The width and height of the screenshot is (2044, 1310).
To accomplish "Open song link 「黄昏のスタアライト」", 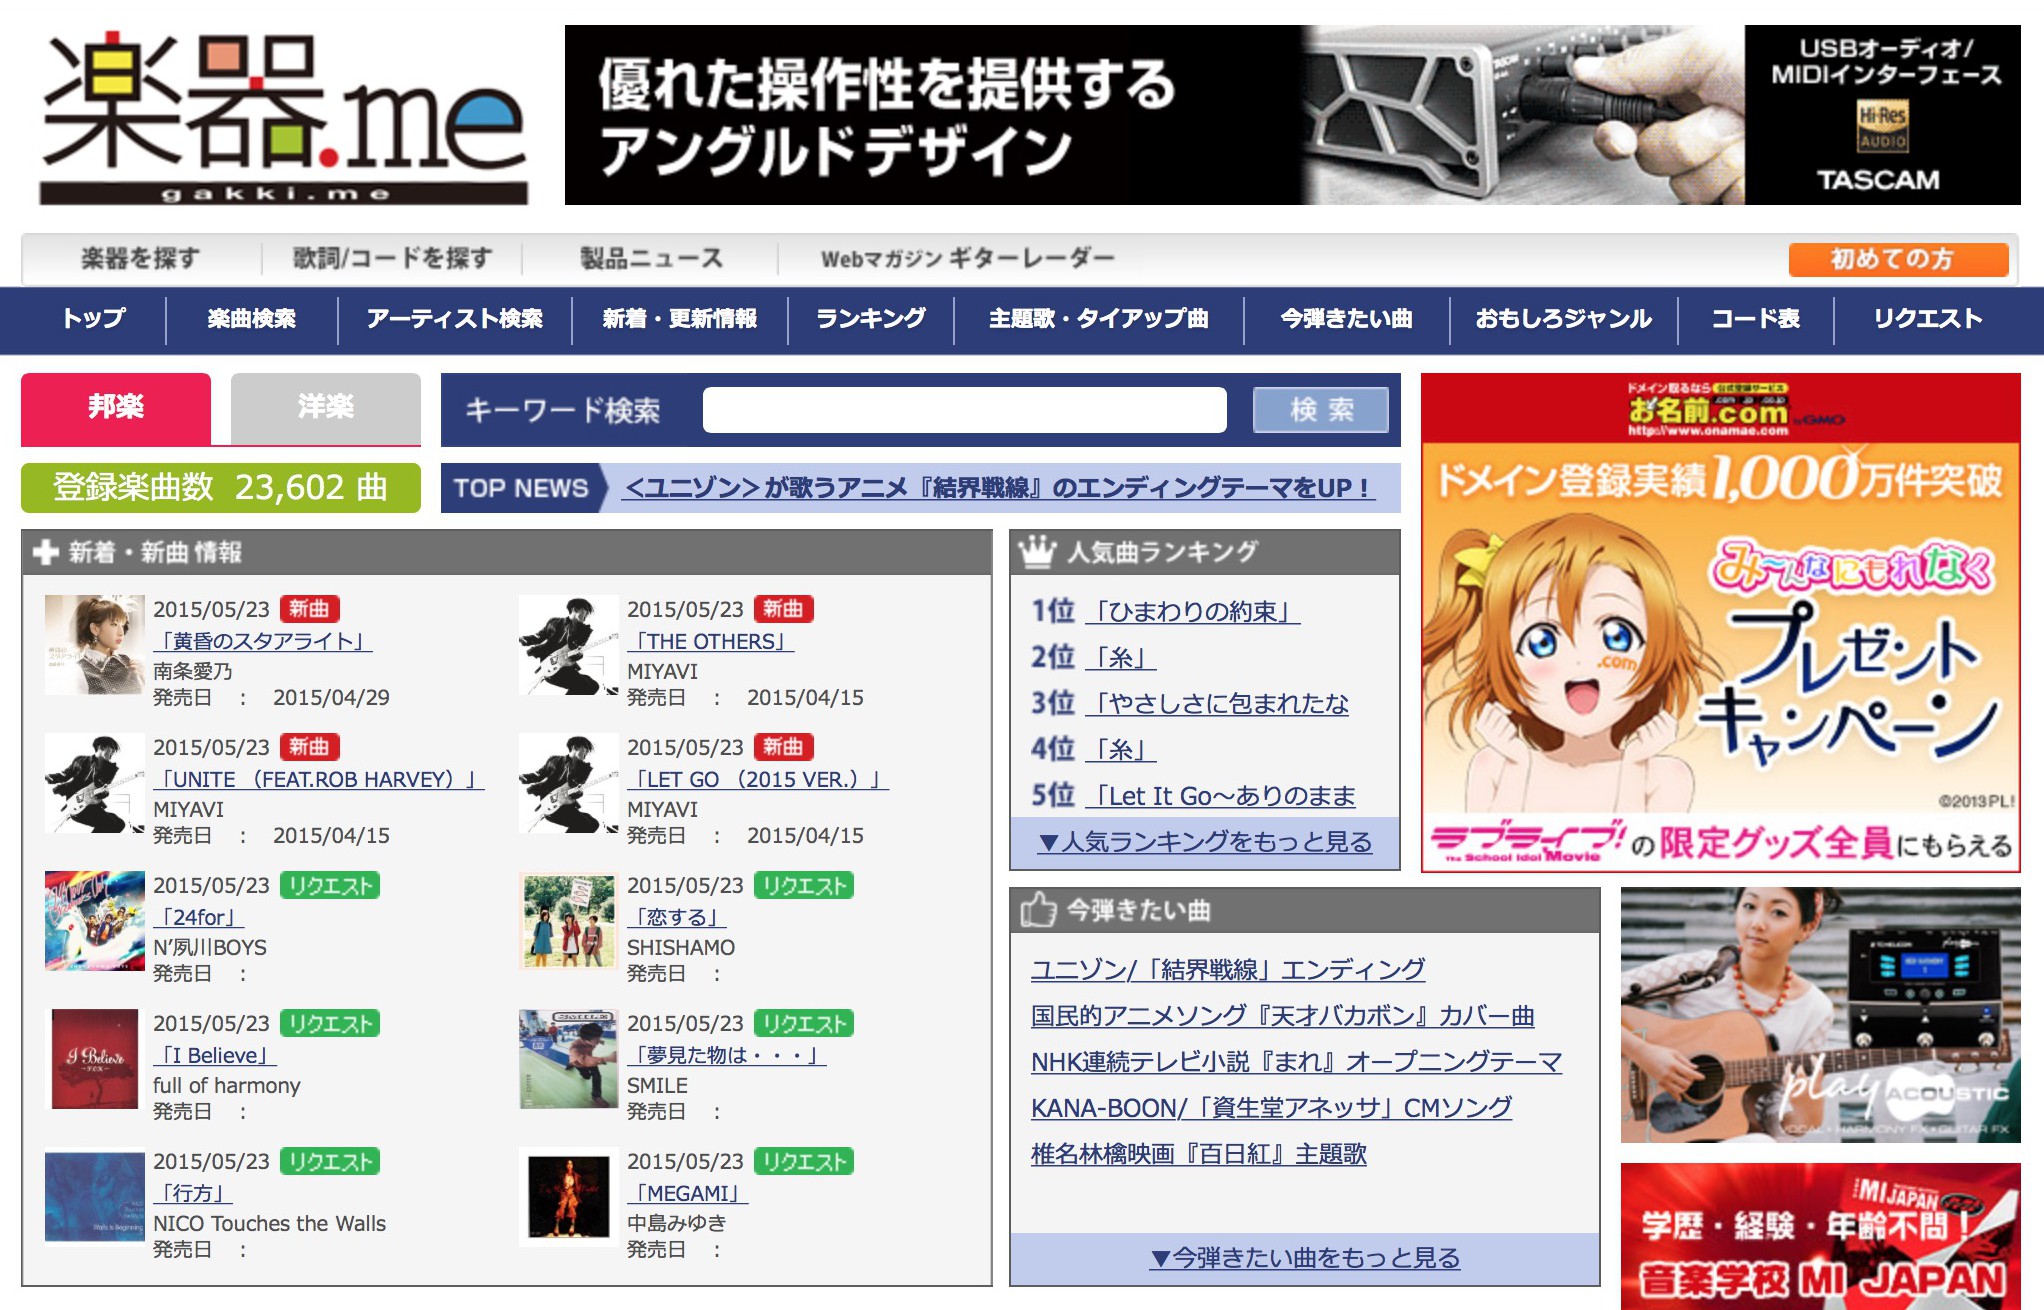I will 263,641.
